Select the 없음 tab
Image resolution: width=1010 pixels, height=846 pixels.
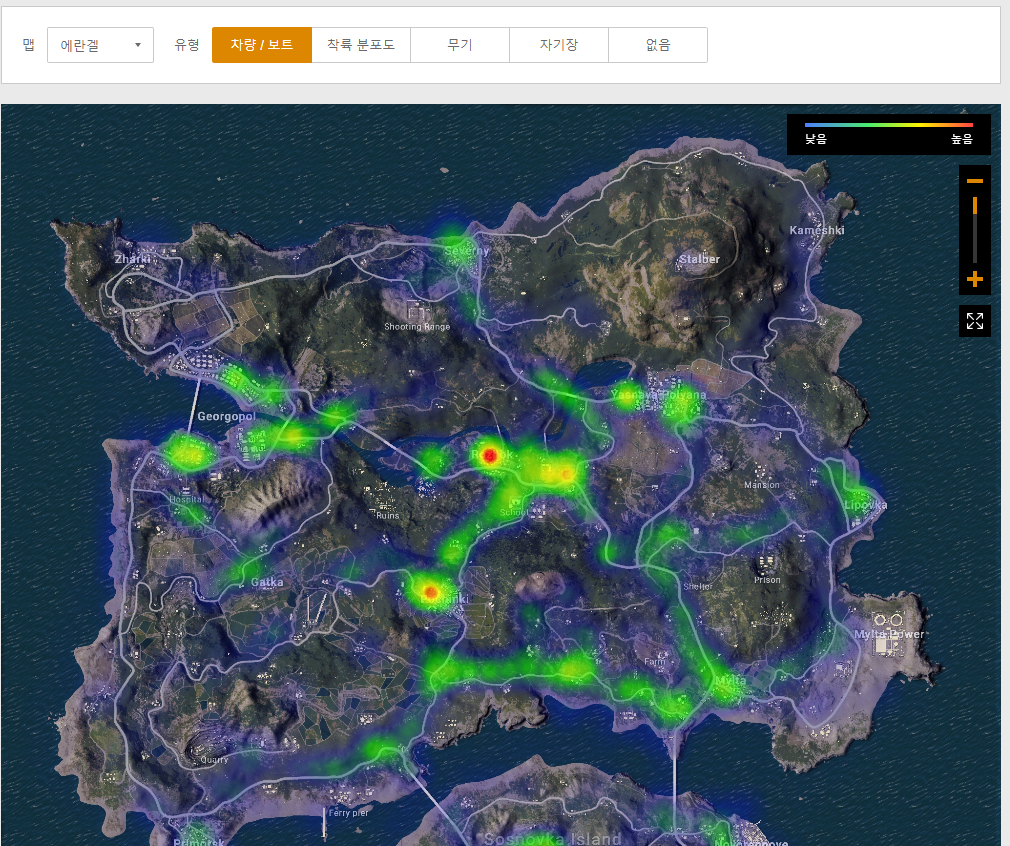658,45
